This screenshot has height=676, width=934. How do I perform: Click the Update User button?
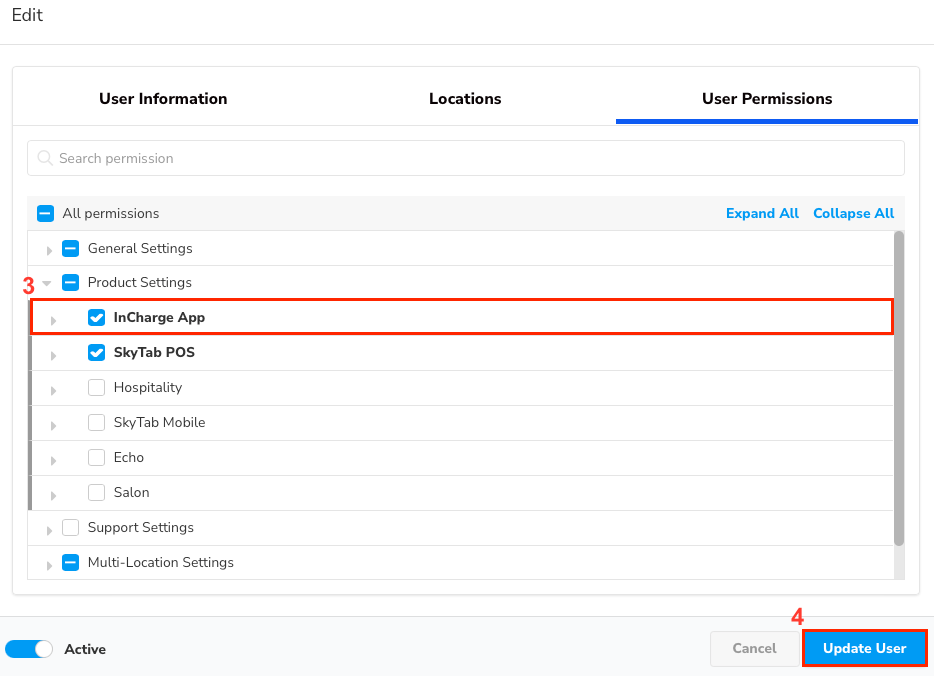(864, 648)
